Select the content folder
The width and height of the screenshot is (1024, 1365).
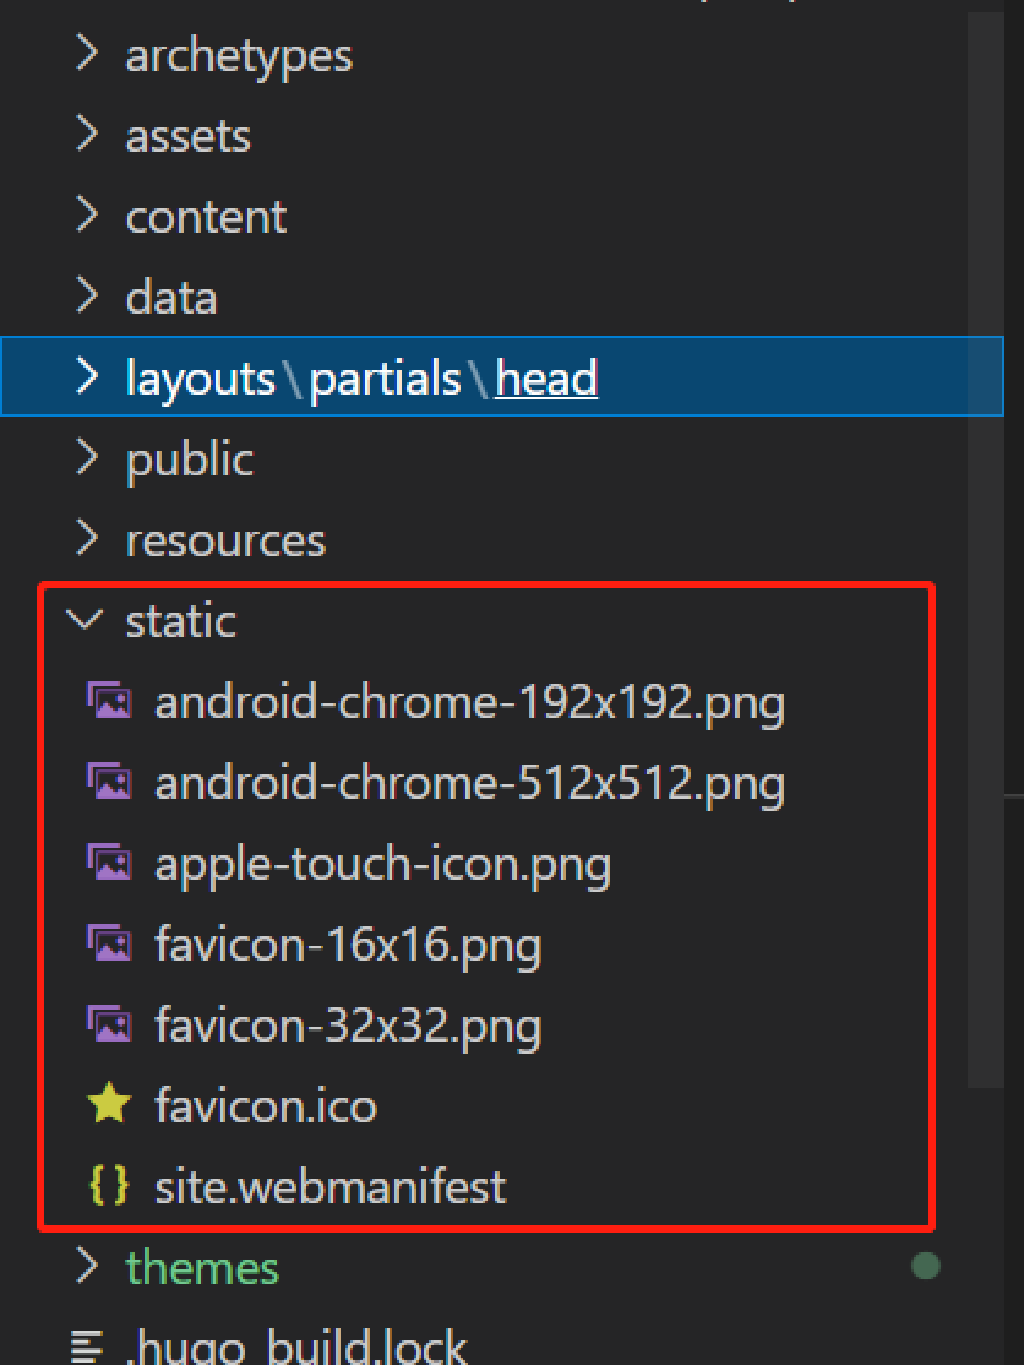(205, 217)
